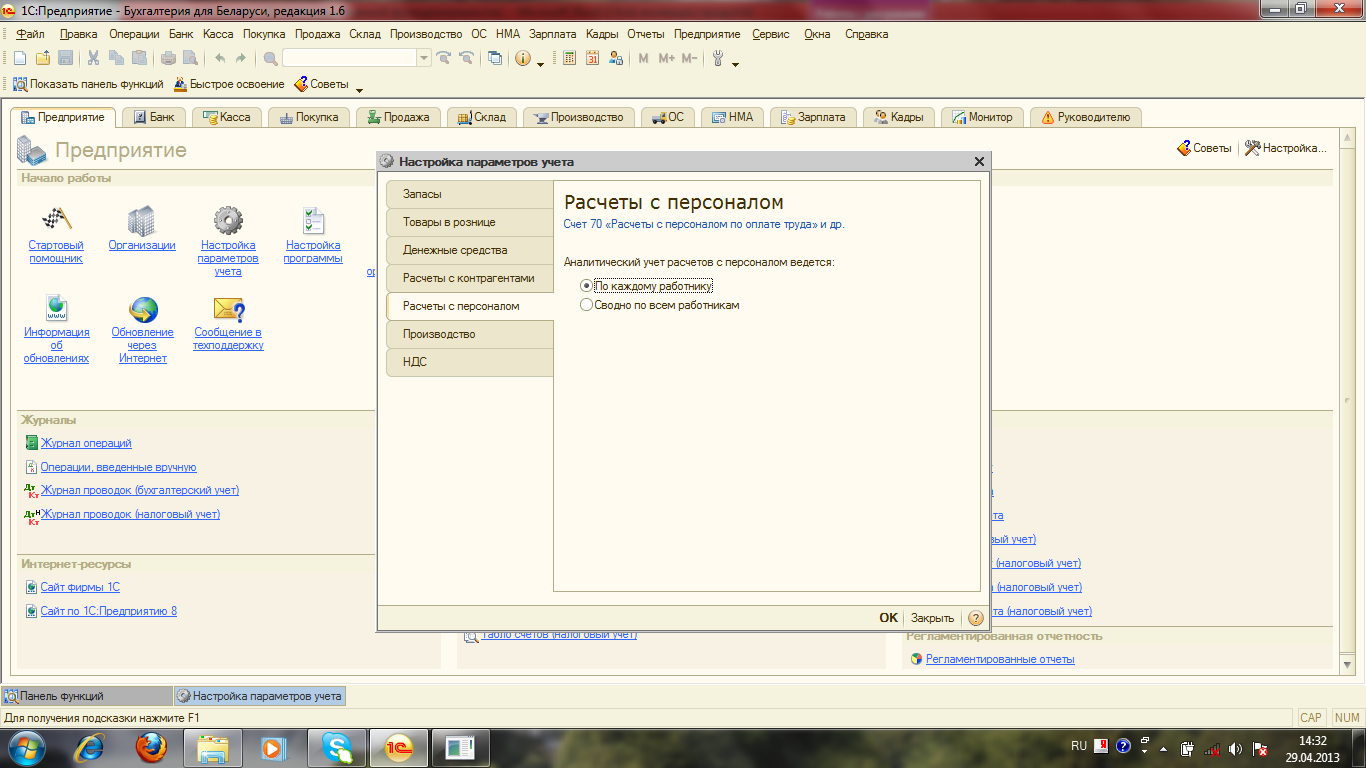Click the calculator toolbar icon
The width and height of the screenshot is (1366, 768).
pyautogui.click(x=570, y=58)
